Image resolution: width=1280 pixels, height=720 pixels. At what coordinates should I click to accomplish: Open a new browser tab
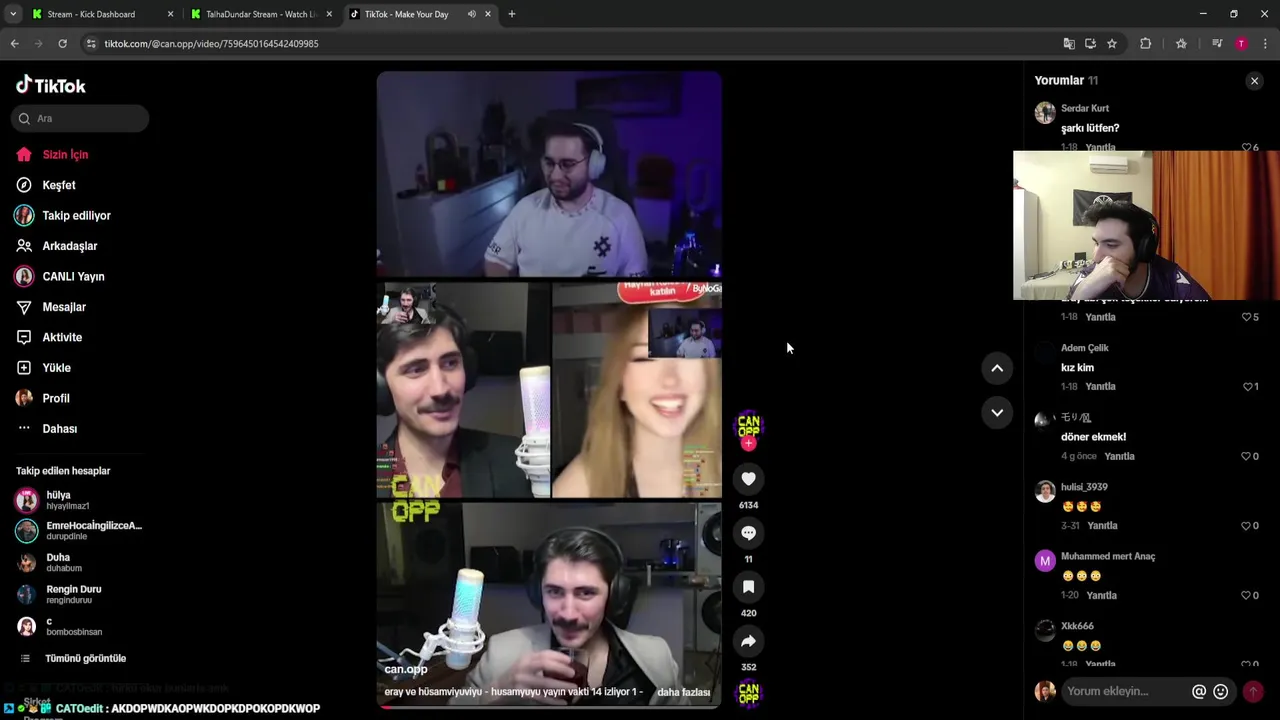pyautogui.click(x=512, y=14)
